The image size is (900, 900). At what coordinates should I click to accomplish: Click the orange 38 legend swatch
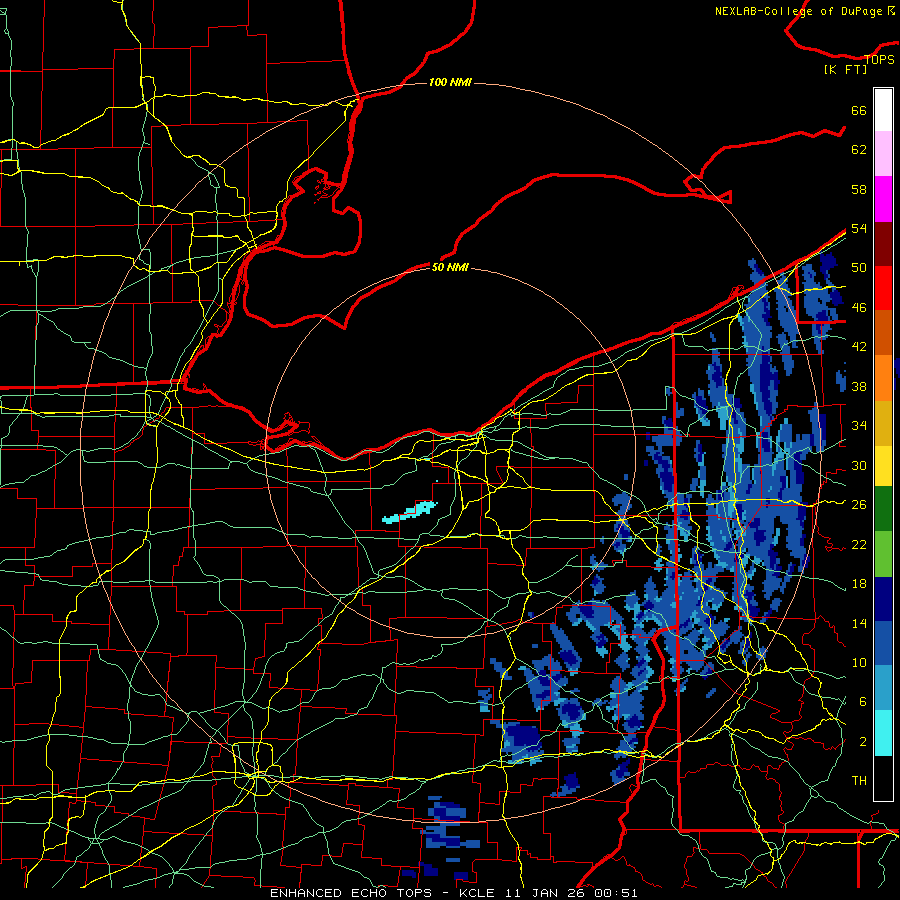coord(883,378)
